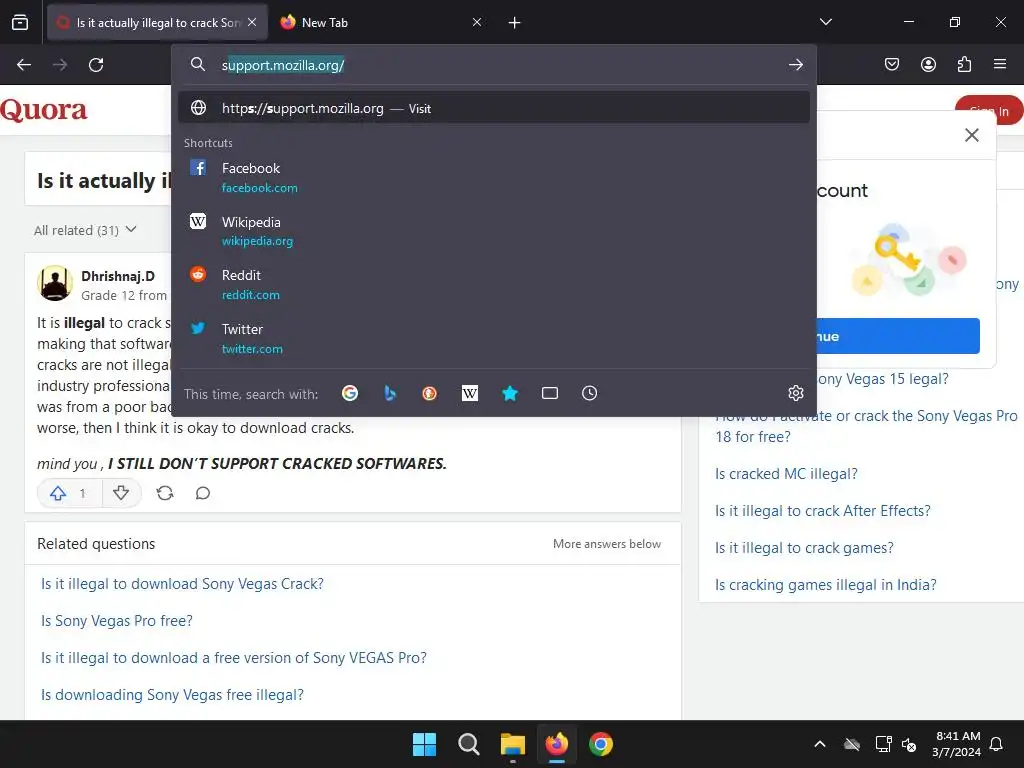The width and height of the screenshot is (1024, 768).
Task: Click the address bar URL field
Action: (x=496, y=65)
